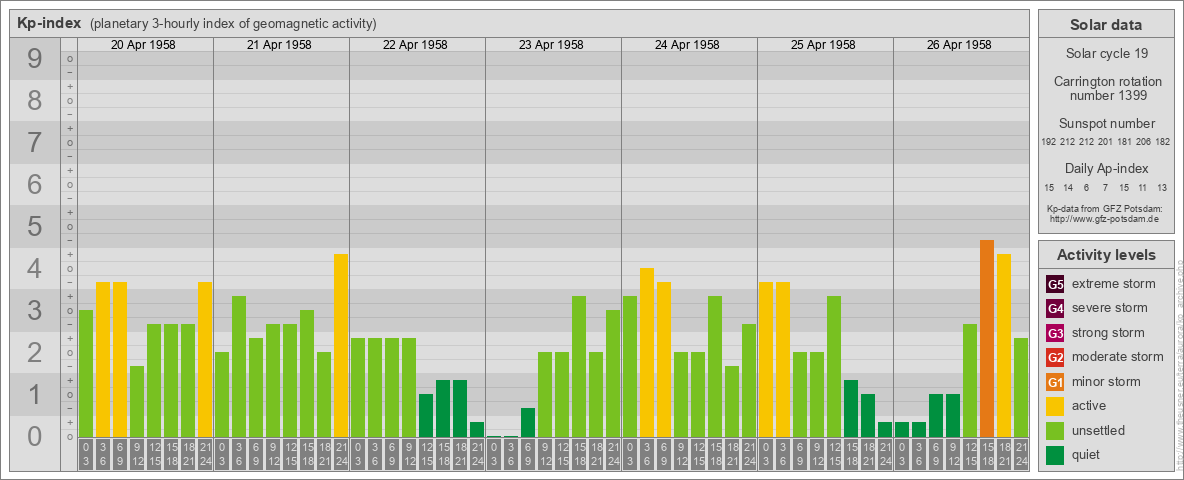Click the Kp scale number 0
Viewport: 1184px width, 480px height.
click(x=35, y=436)
